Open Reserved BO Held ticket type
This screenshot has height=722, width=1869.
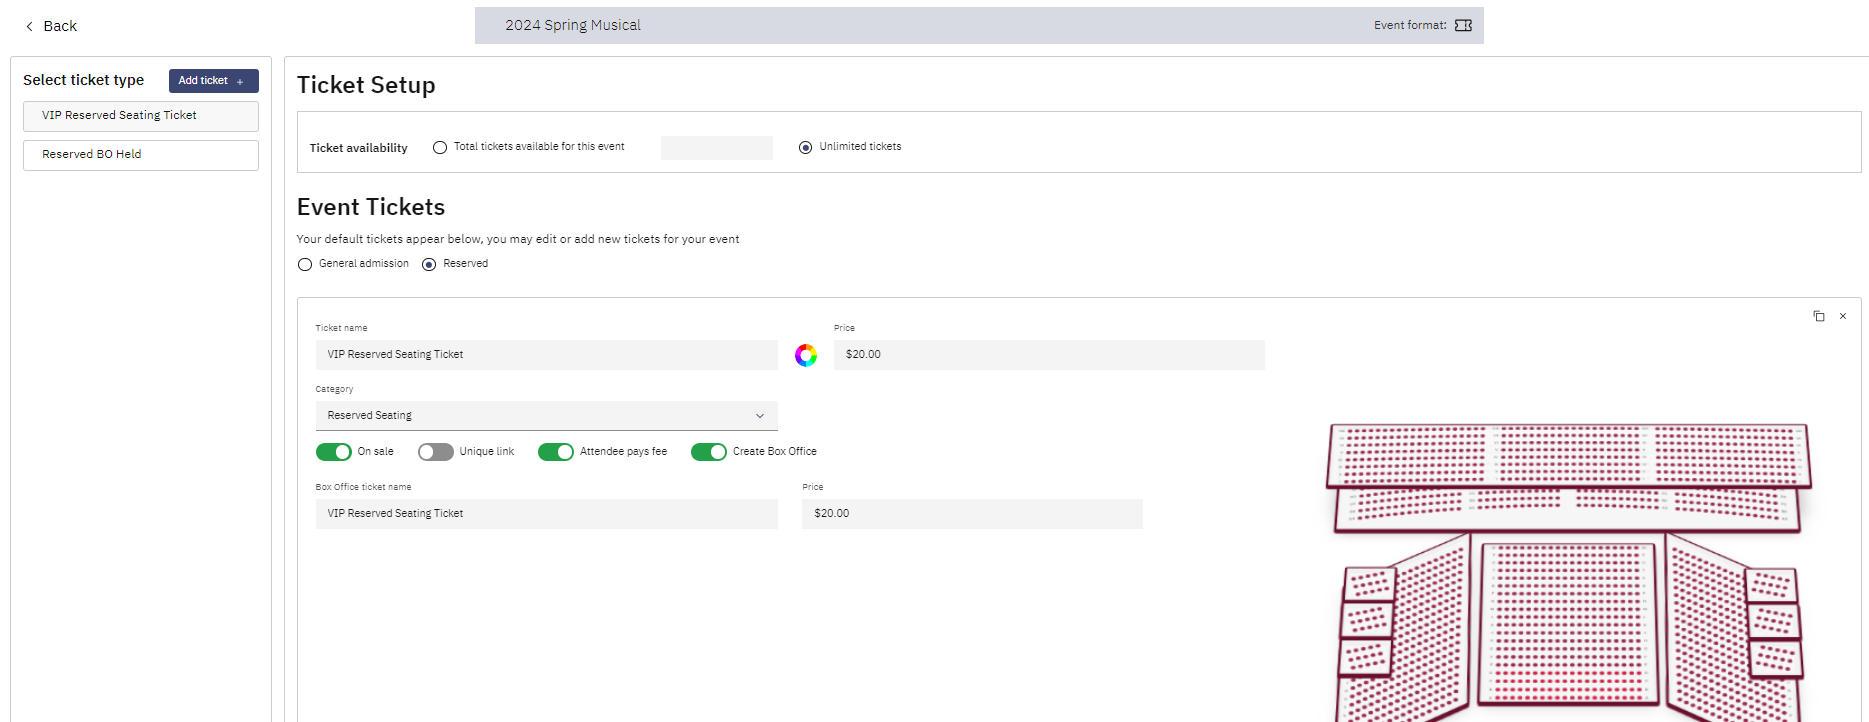(141, 155)
